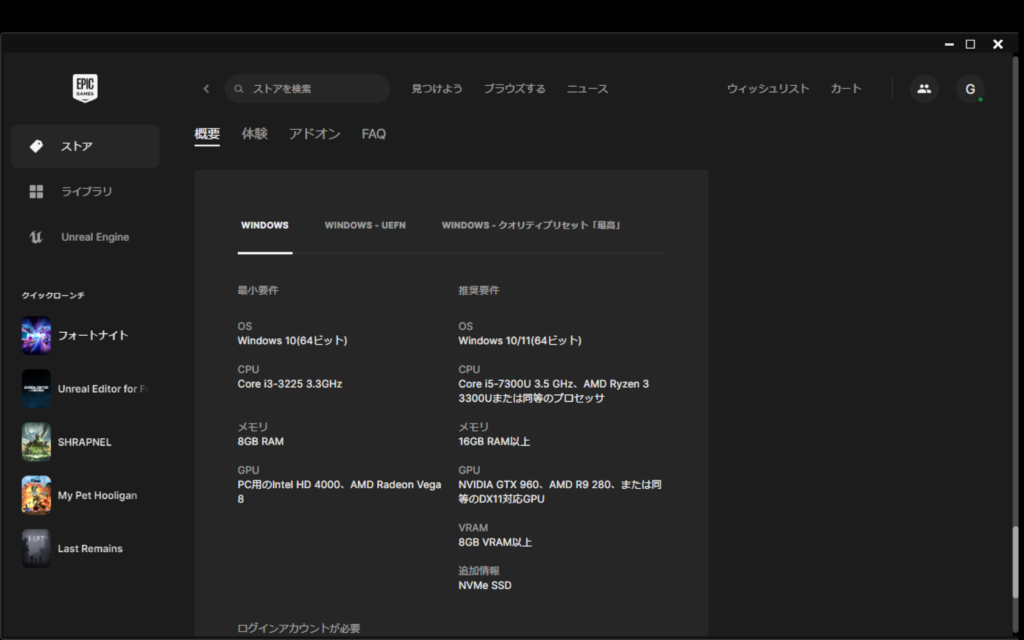Open the カート link
The image size is (1024, 640).
point(846,89)
